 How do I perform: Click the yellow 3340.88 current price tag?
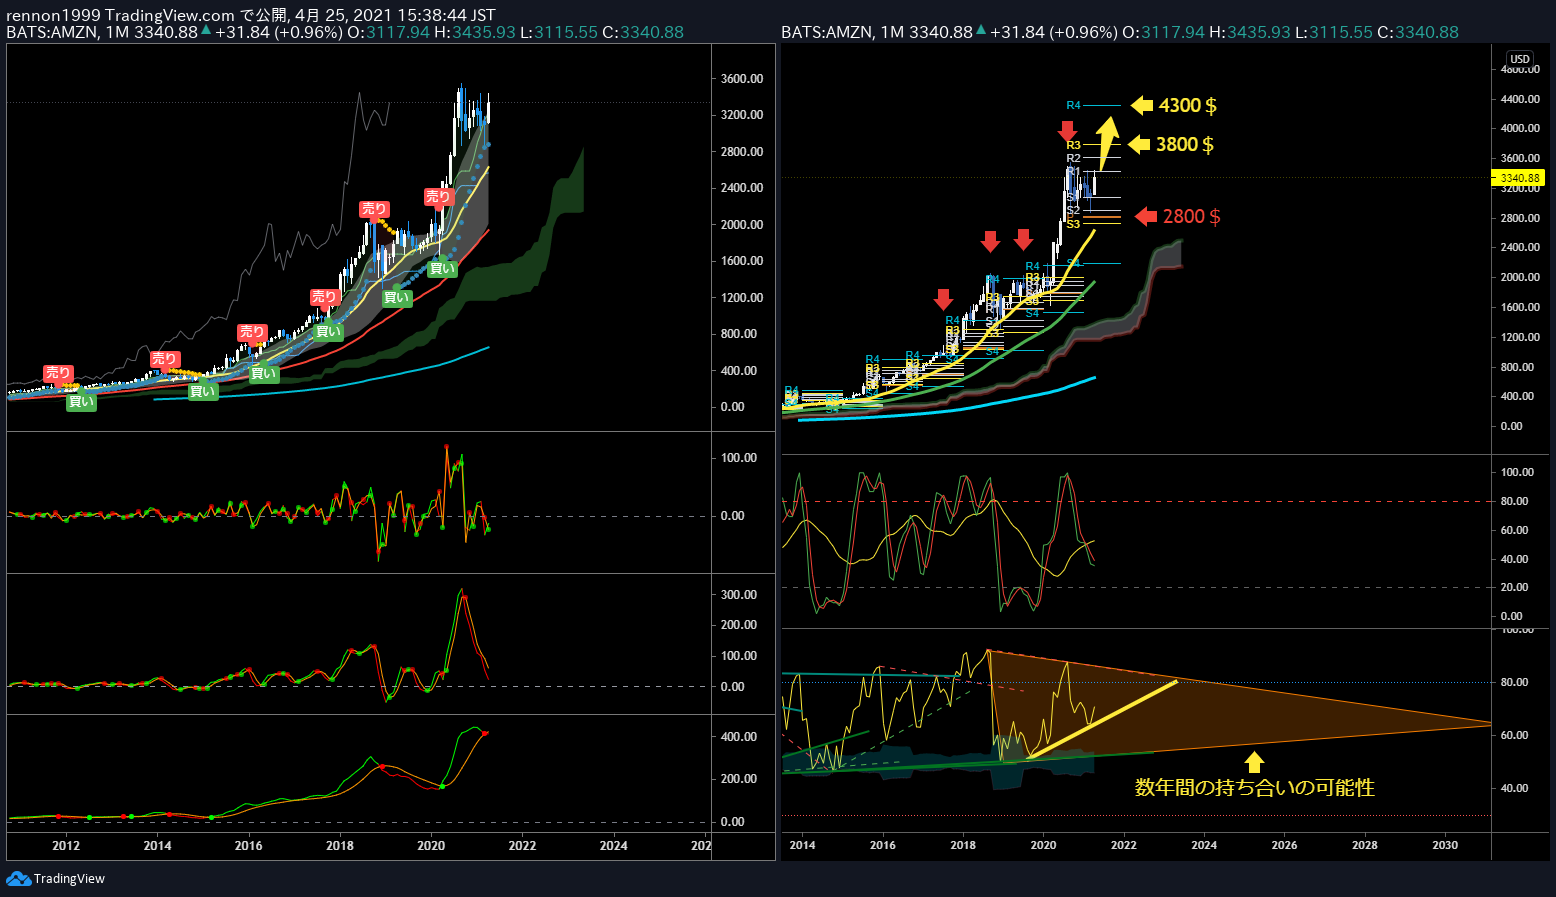[x=1519, y=178]
